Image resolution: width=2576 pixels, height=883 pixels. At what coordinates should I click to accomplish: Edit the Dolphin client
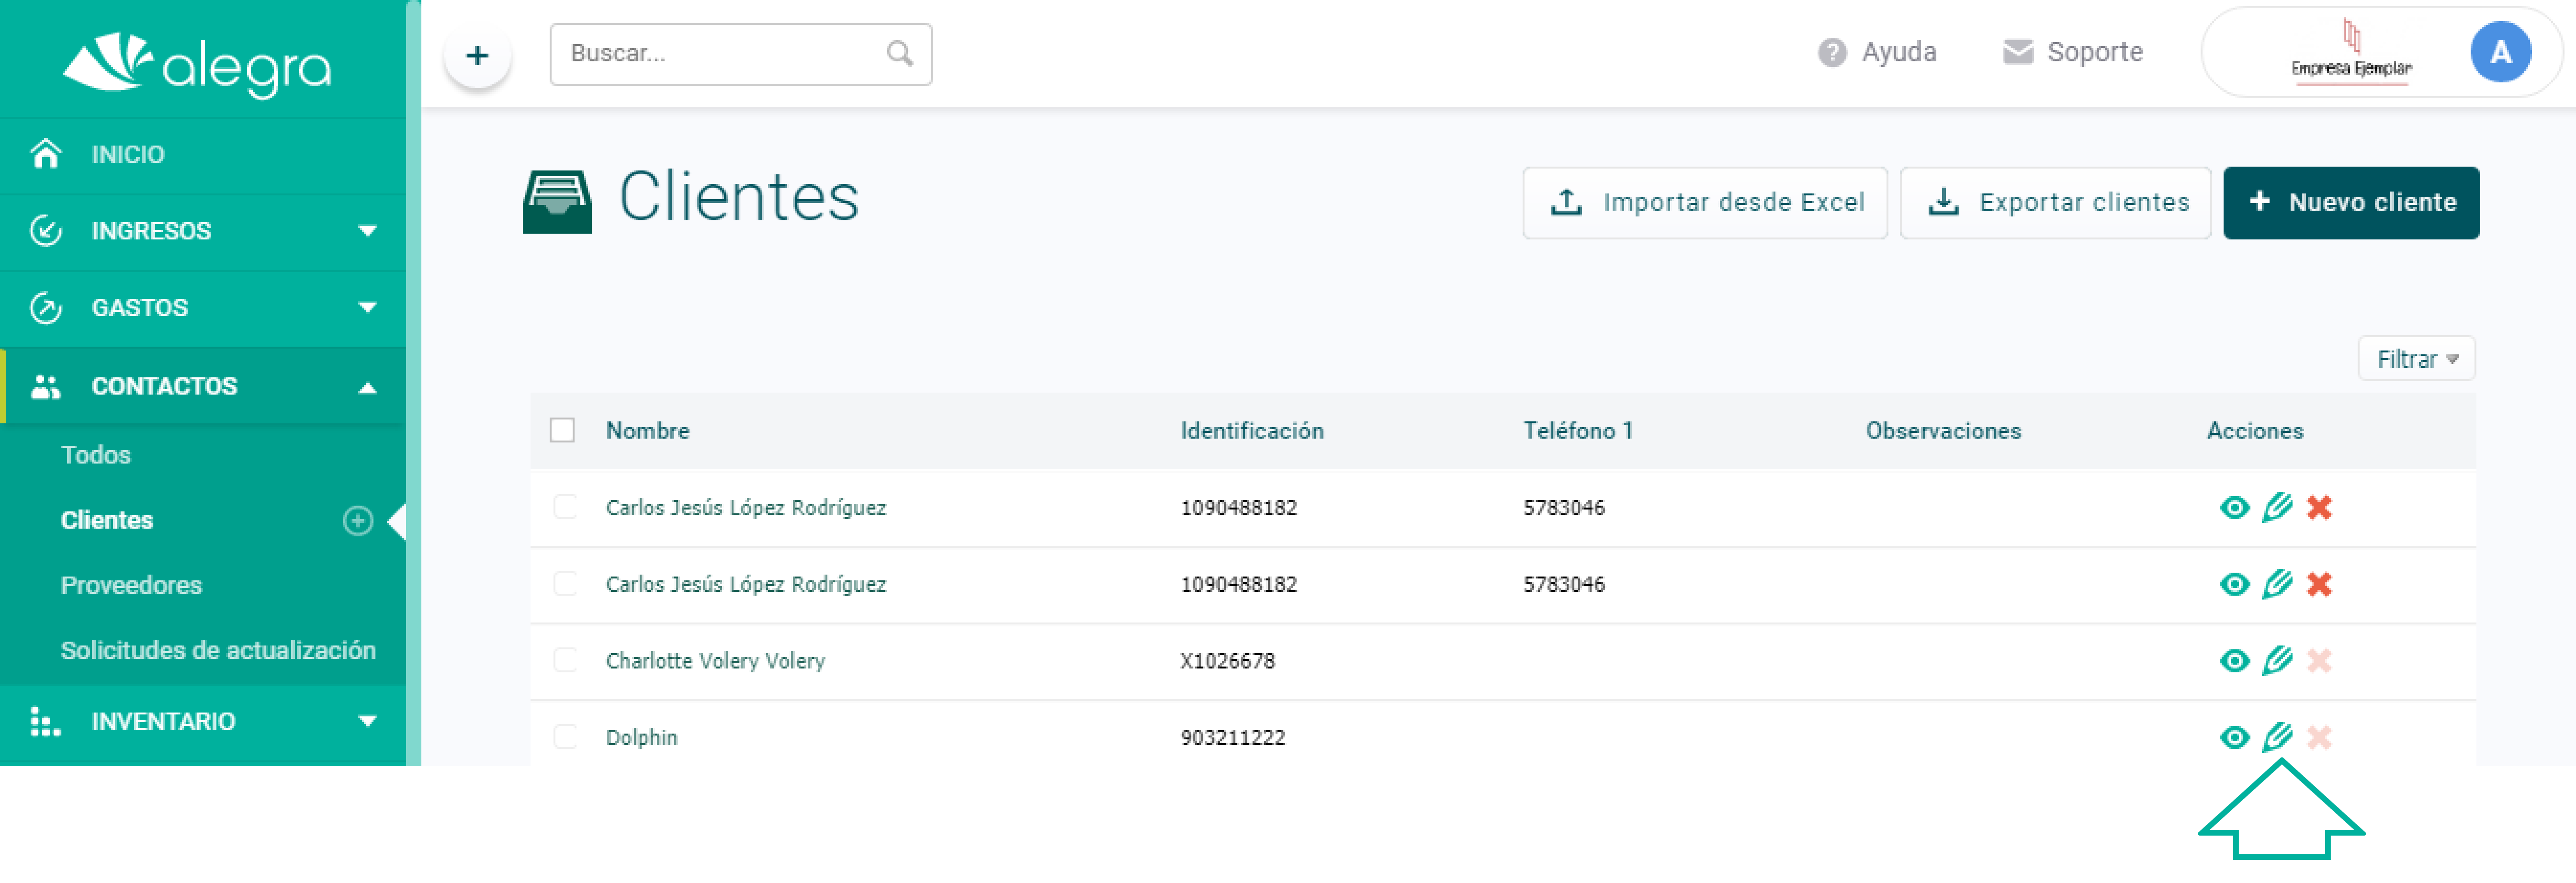click(x=2277, y=738)
